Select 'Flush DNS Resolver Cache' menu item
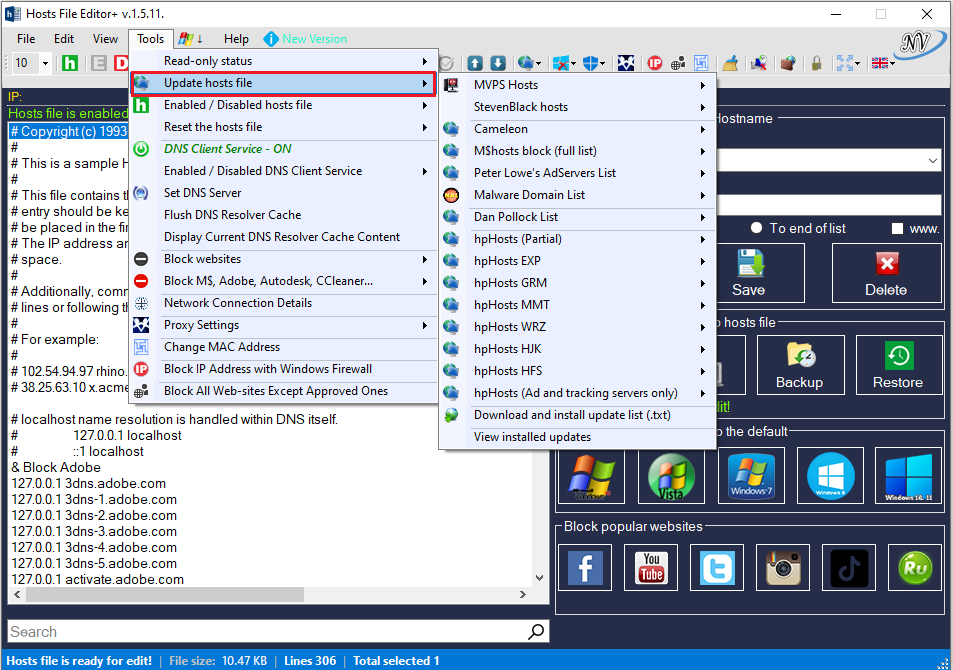This screenshot has height=670, width=953. coord(284,215)
